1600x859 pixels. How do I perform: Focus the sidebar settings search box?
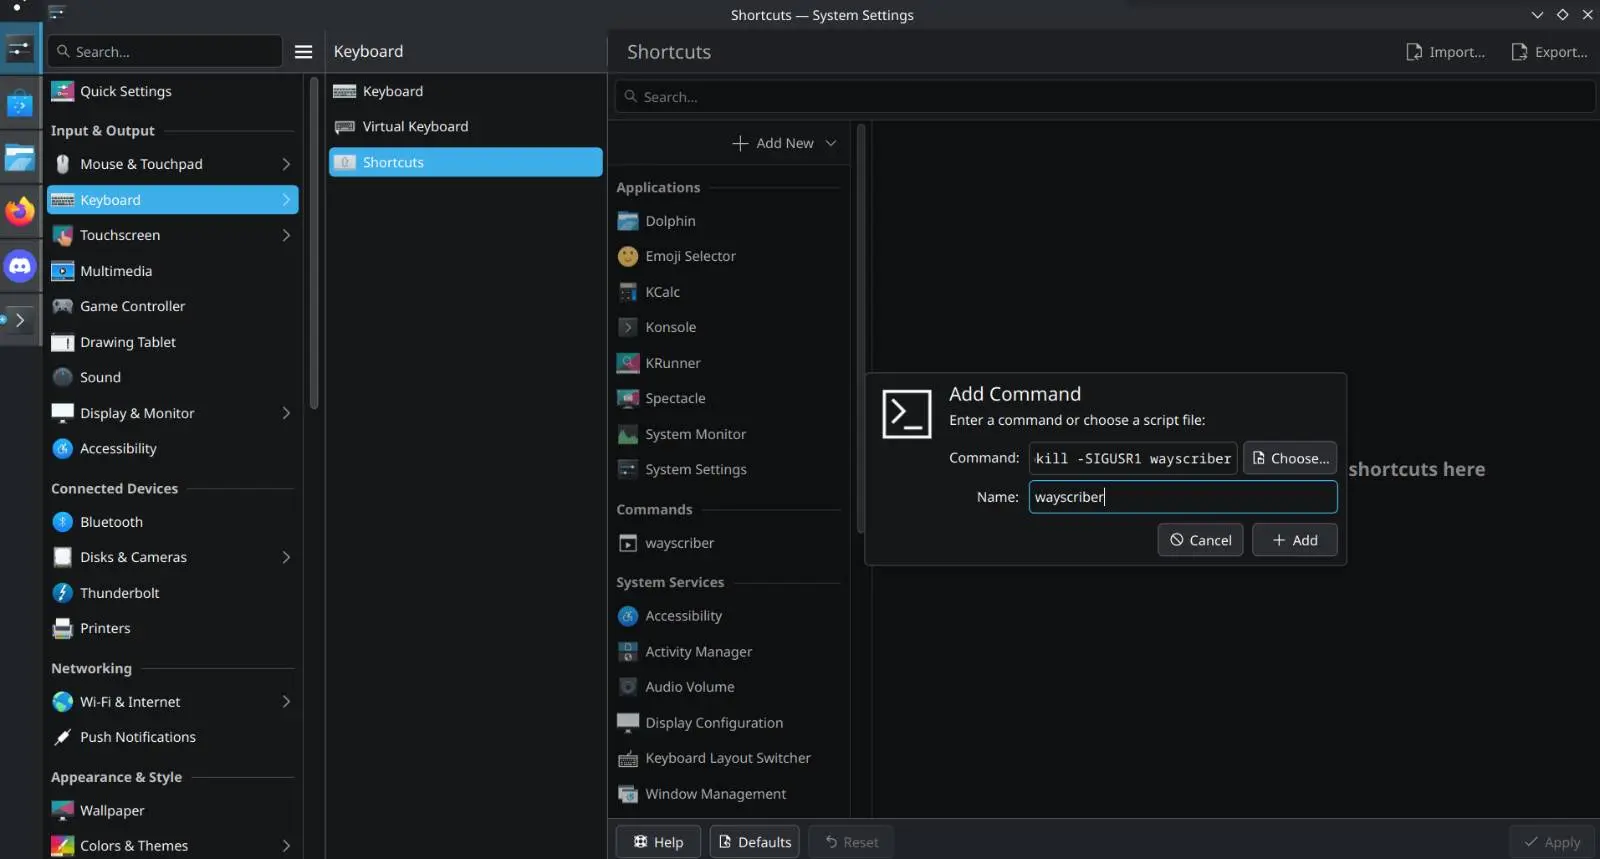pos(165,52)
